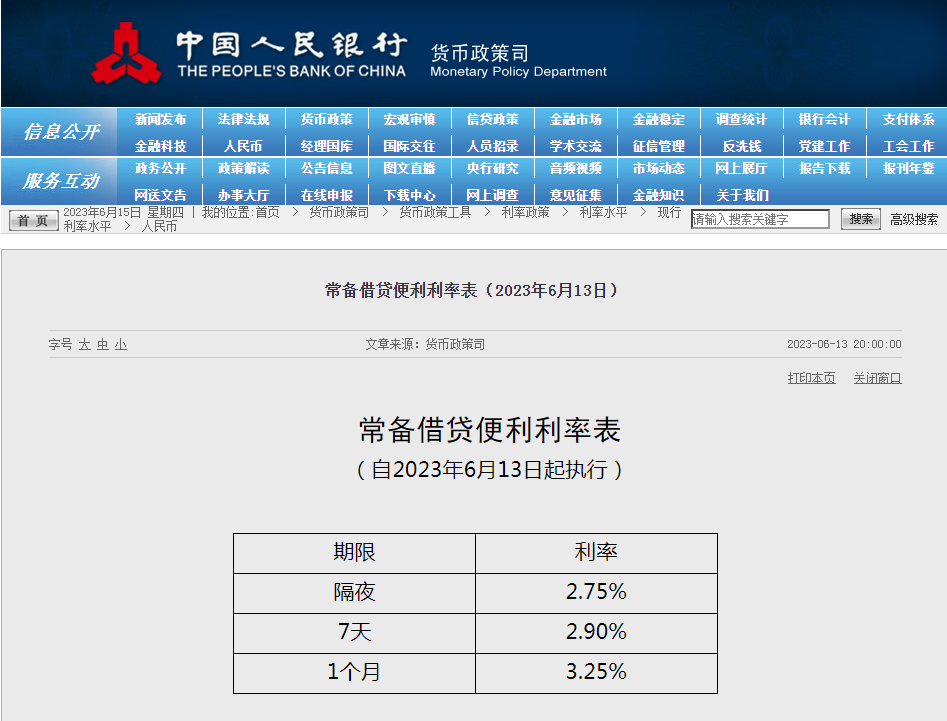The width and height of the screenshot is (947, 721).
Task: Open 下载中心 navigation item
Action: click(409, 195)
